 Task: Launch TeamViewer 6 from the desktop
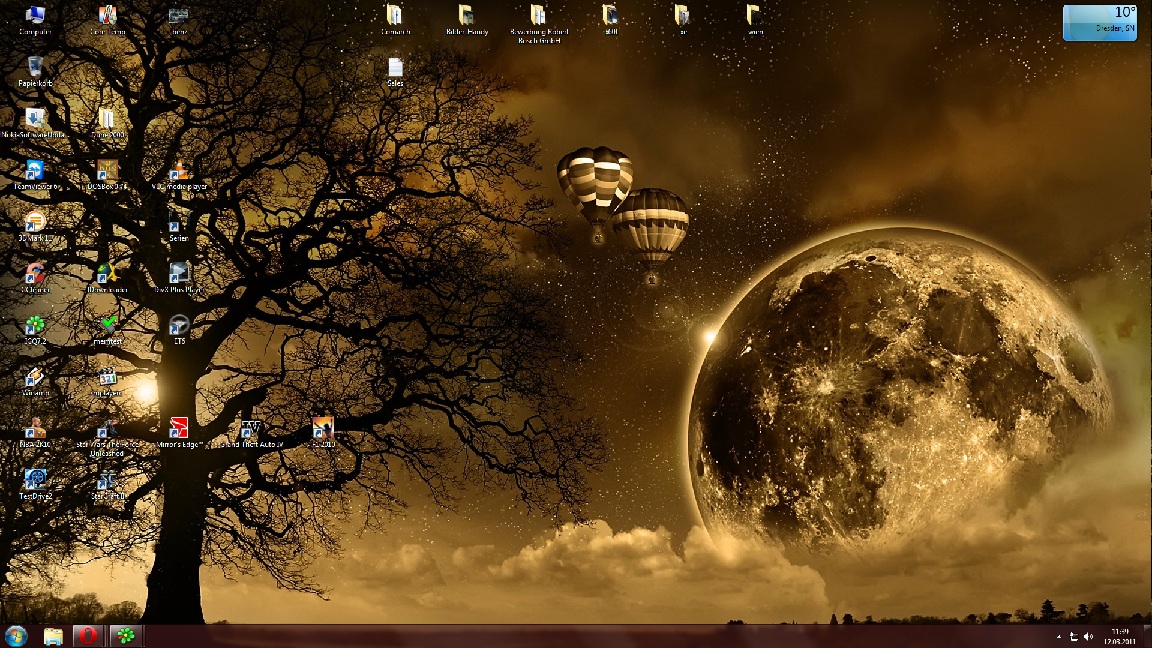click(35, 171)
